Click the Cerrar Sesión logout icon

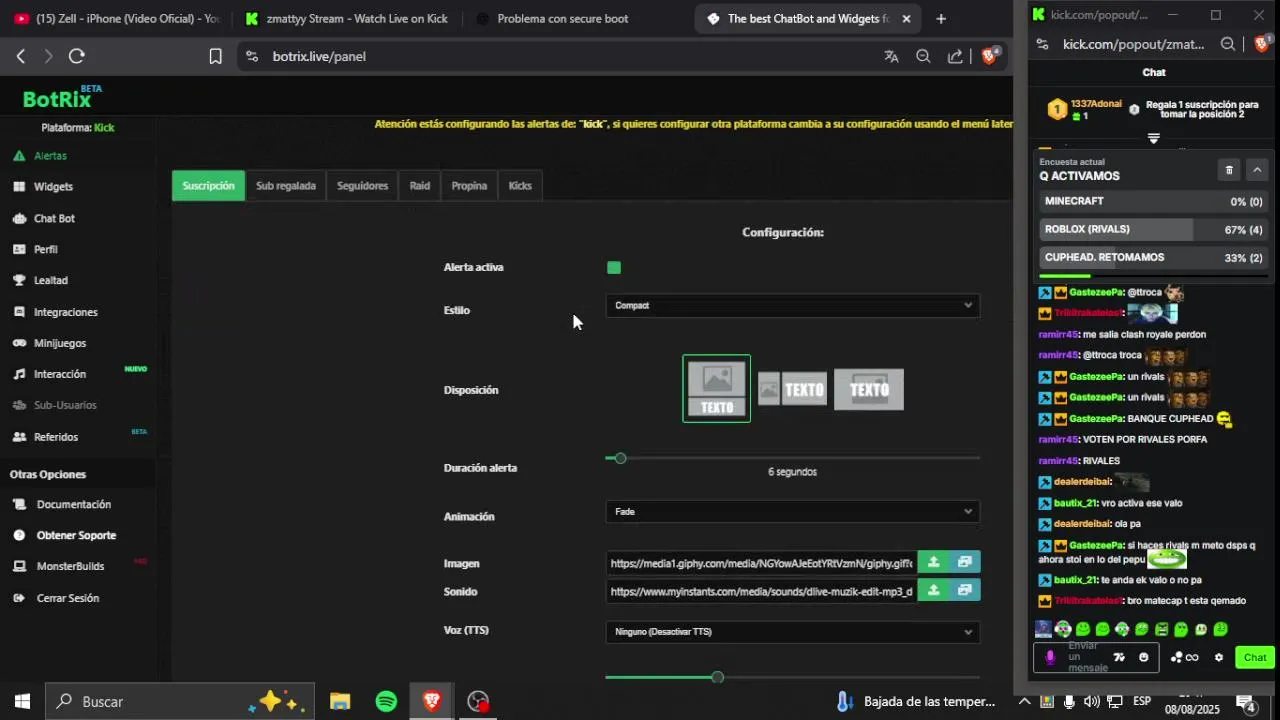19,598
